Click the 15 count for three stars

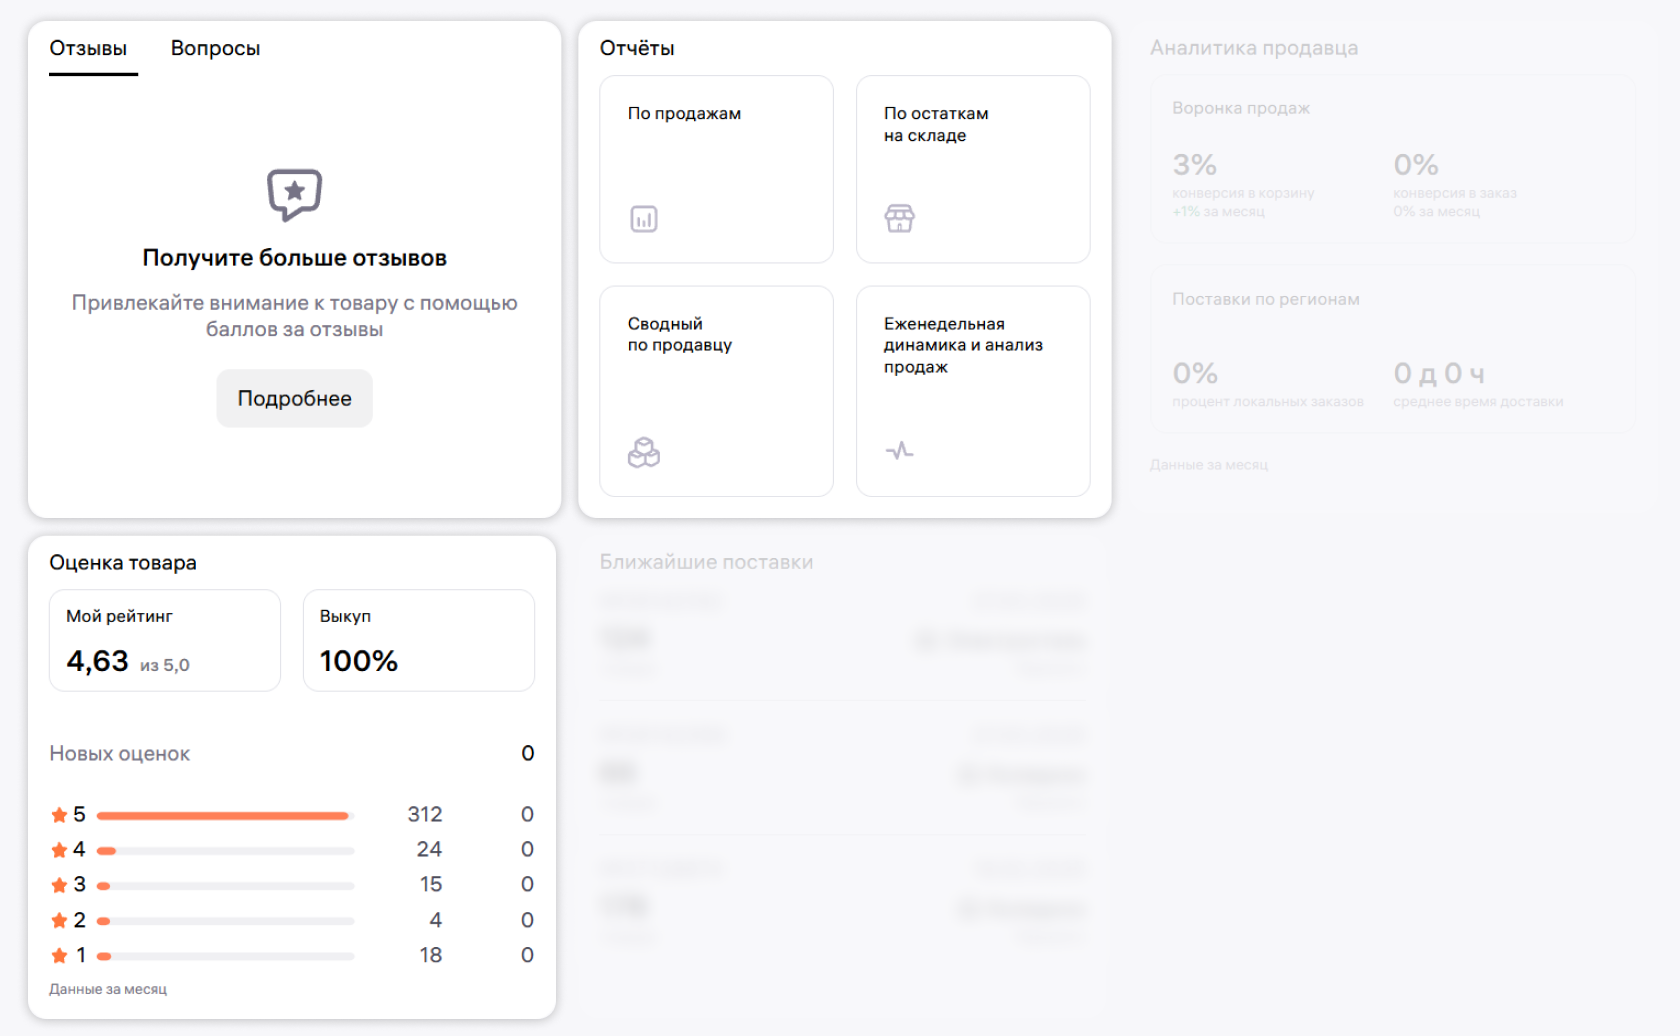[x=431, y=884]
